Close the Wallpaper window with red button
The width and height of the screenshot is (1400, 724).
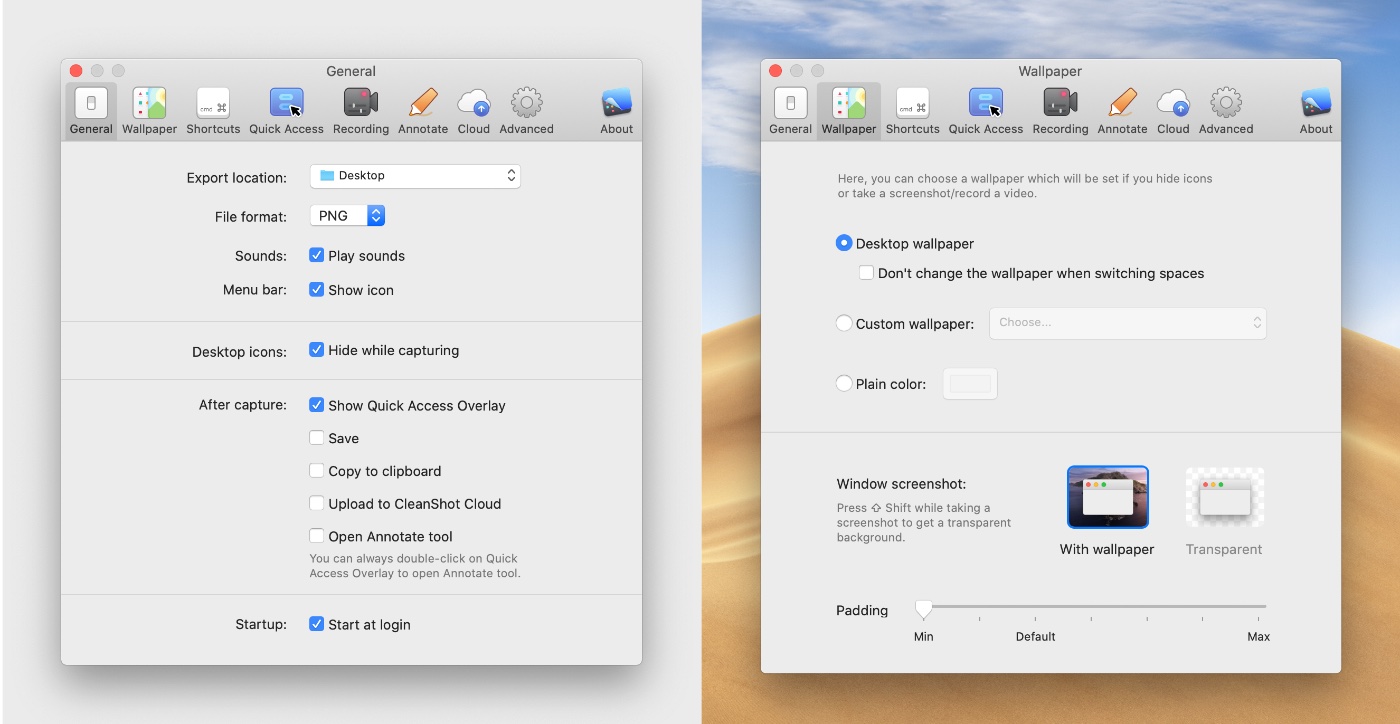(x=776, y=71)
